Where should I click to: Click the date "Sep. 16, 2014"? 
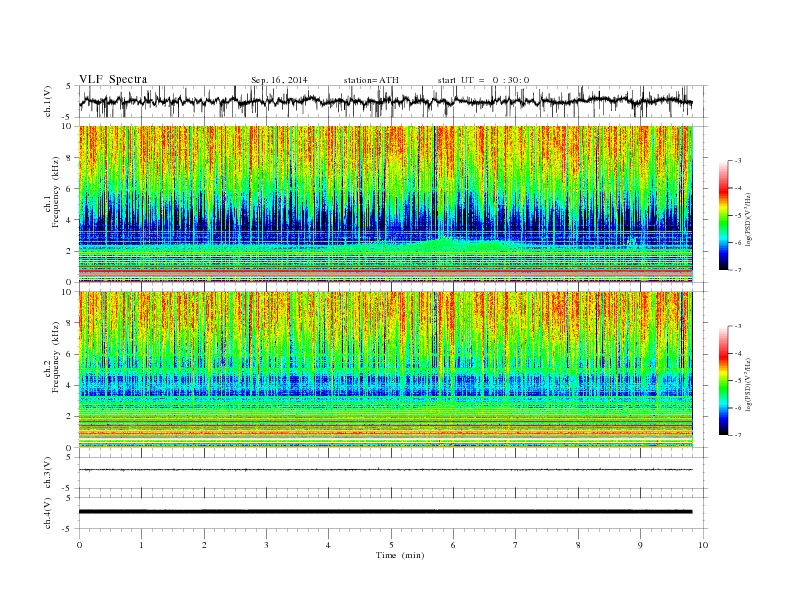(279, 80)
